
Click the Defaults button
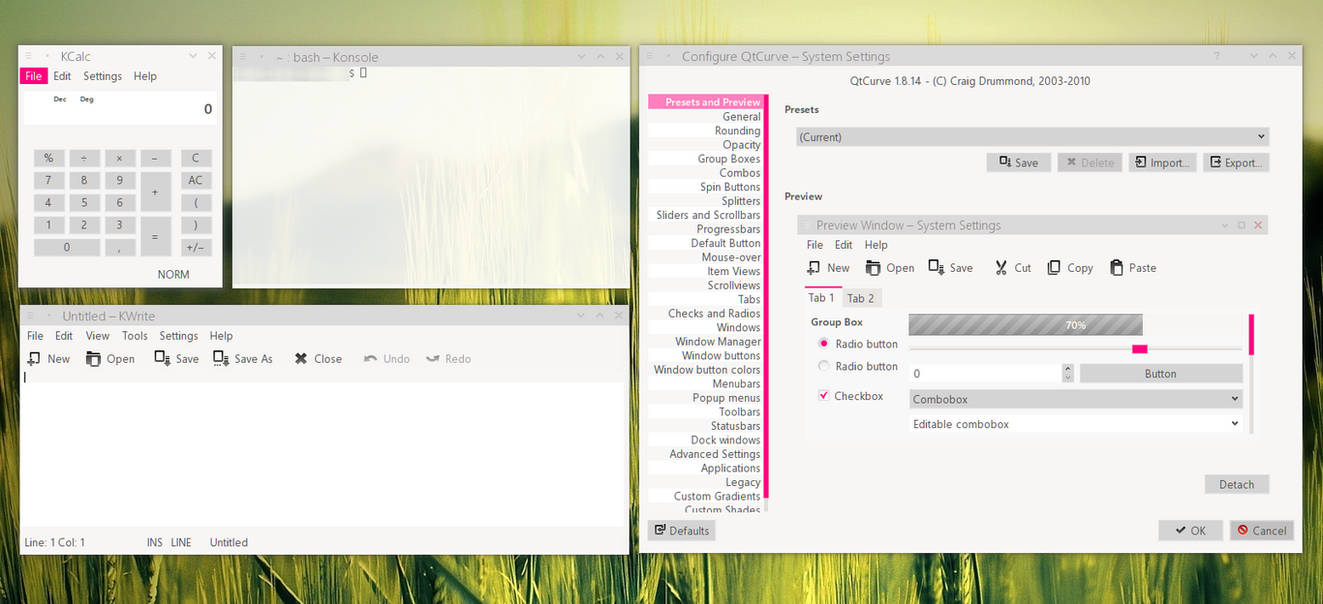[x=681, y=530]
